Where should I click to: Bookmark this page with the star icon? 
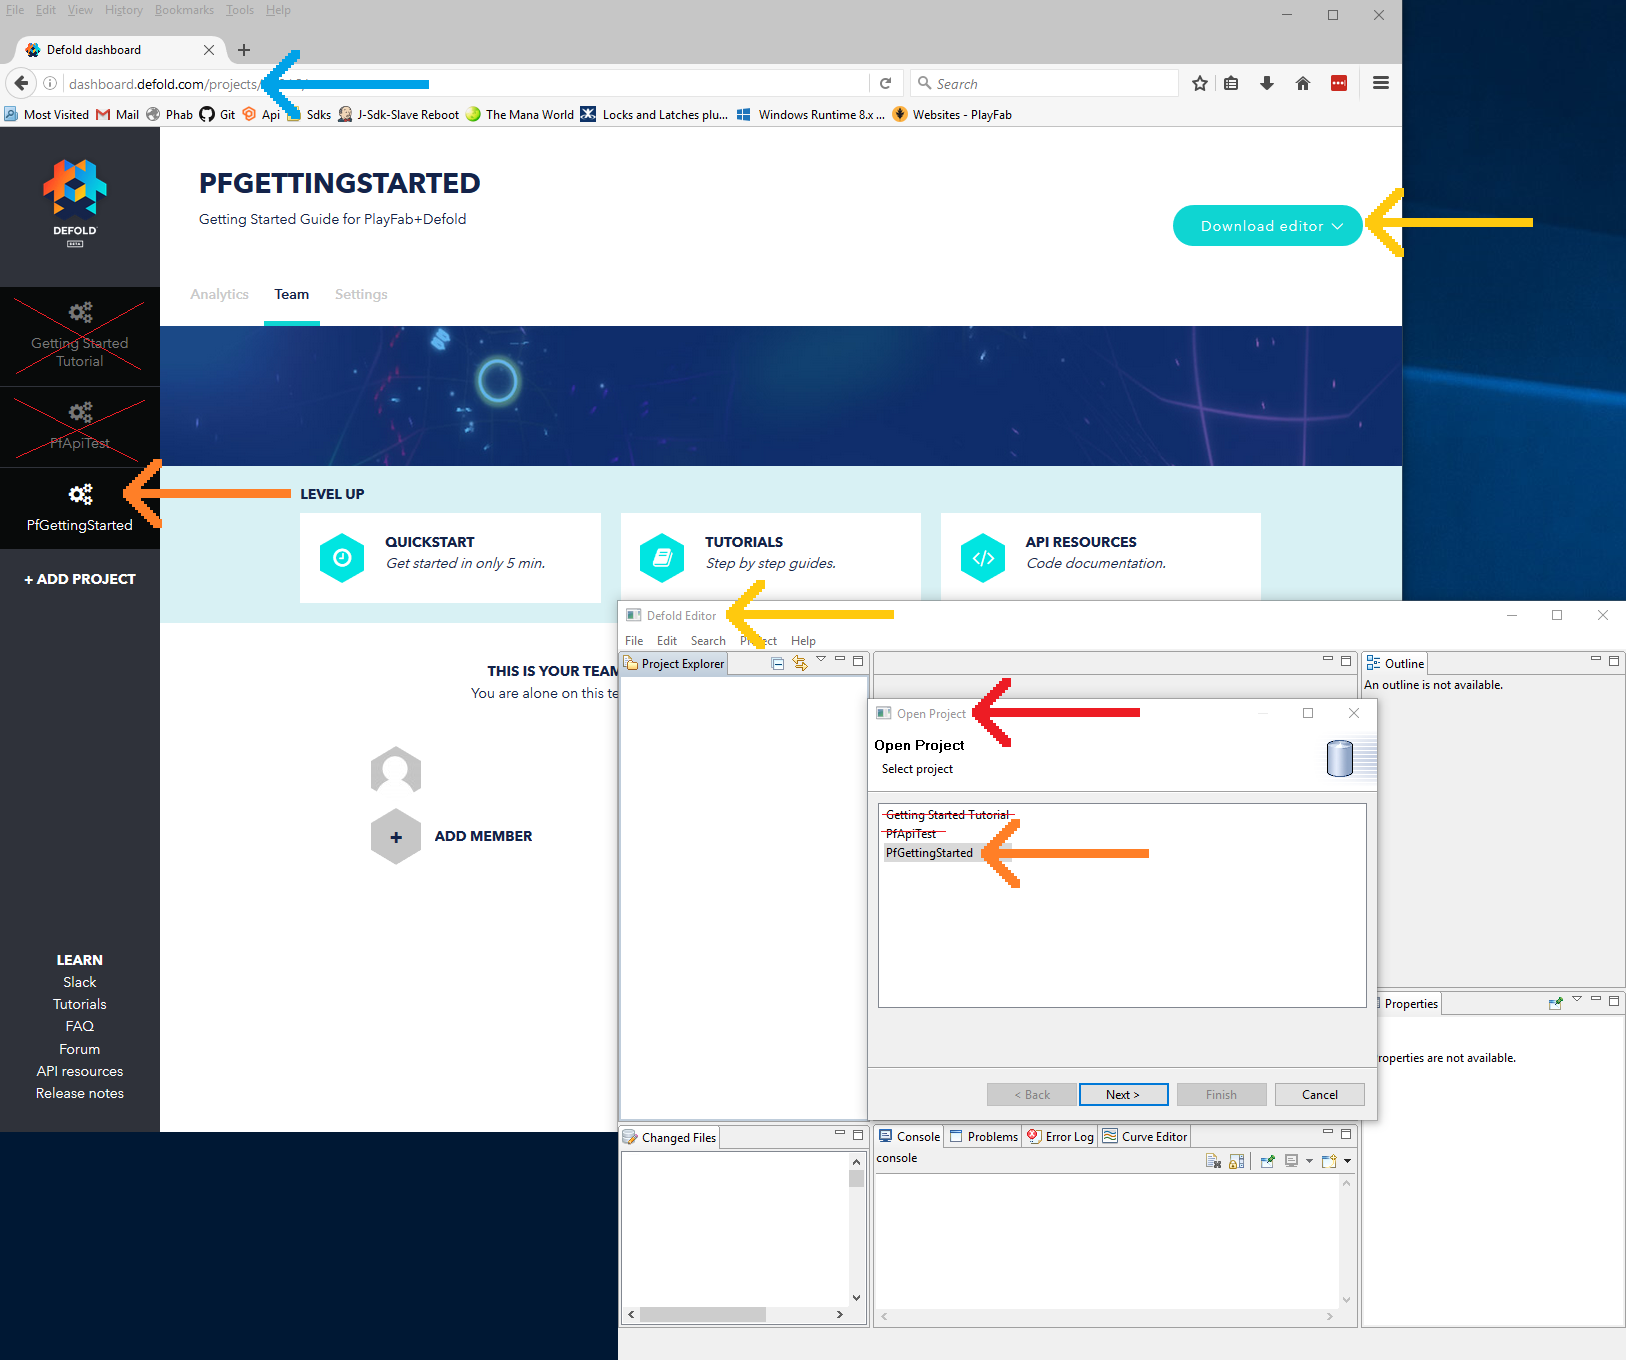(1200, 84)
